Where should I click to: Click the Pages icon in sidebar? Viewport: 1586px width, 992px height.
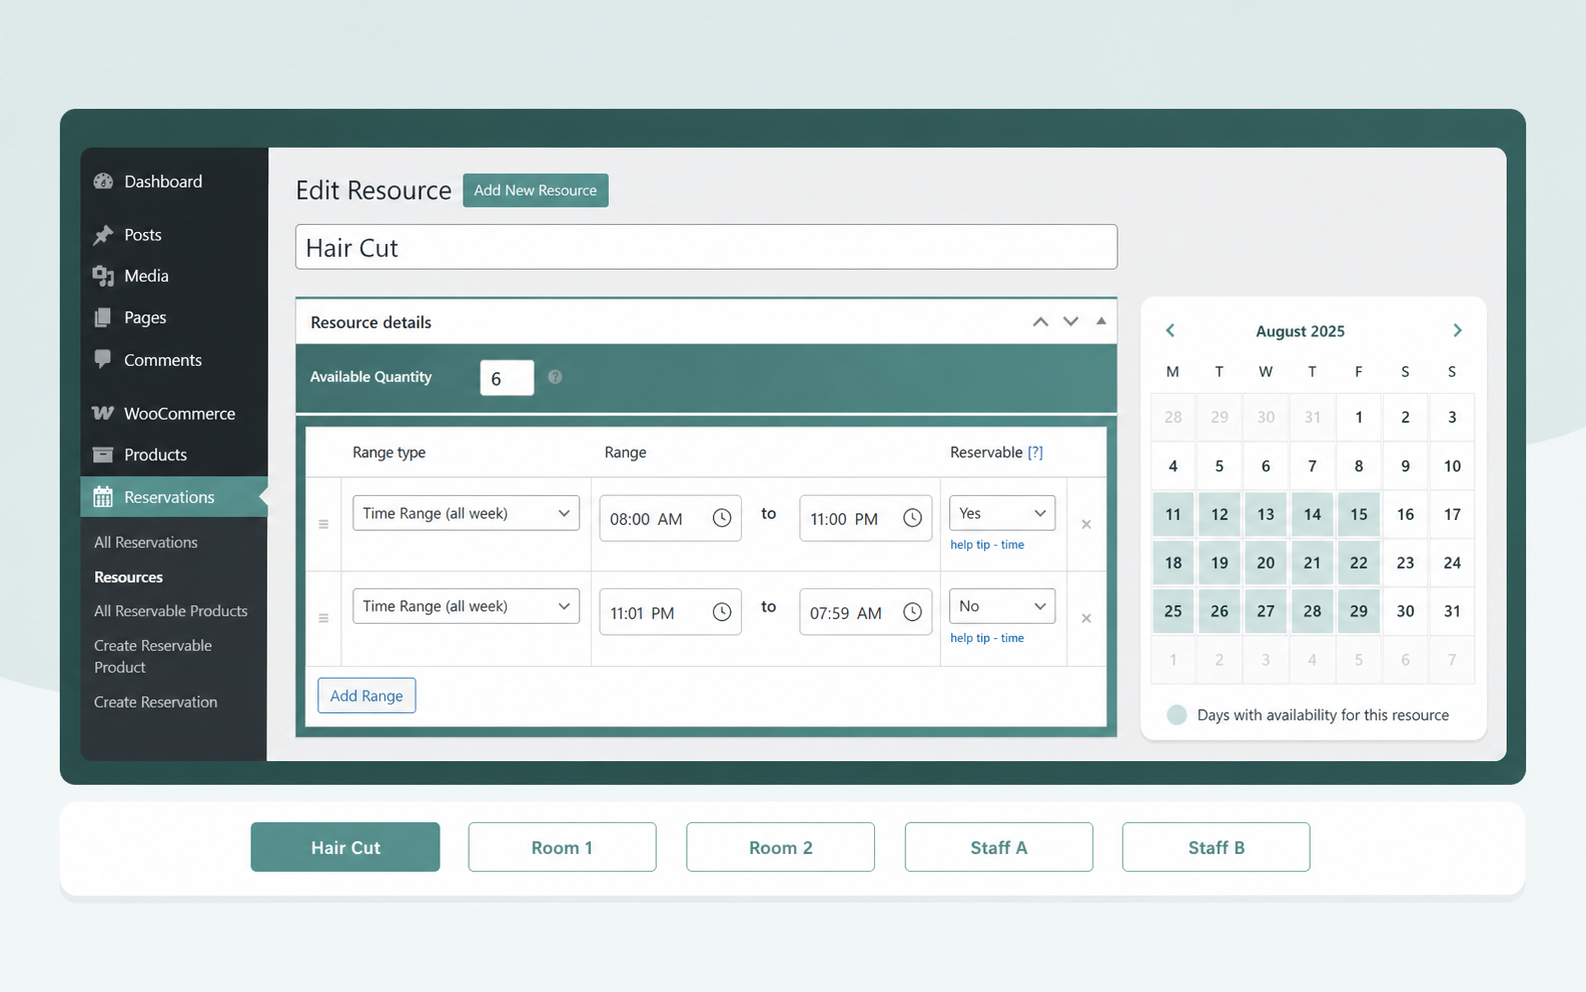click(x=103, y=318)
